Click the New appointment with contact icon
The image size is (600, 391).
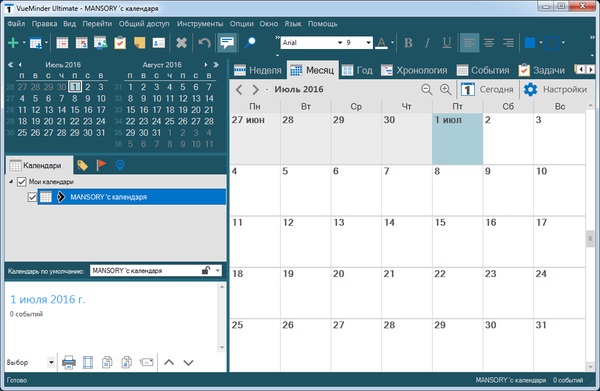click(81, 42)
